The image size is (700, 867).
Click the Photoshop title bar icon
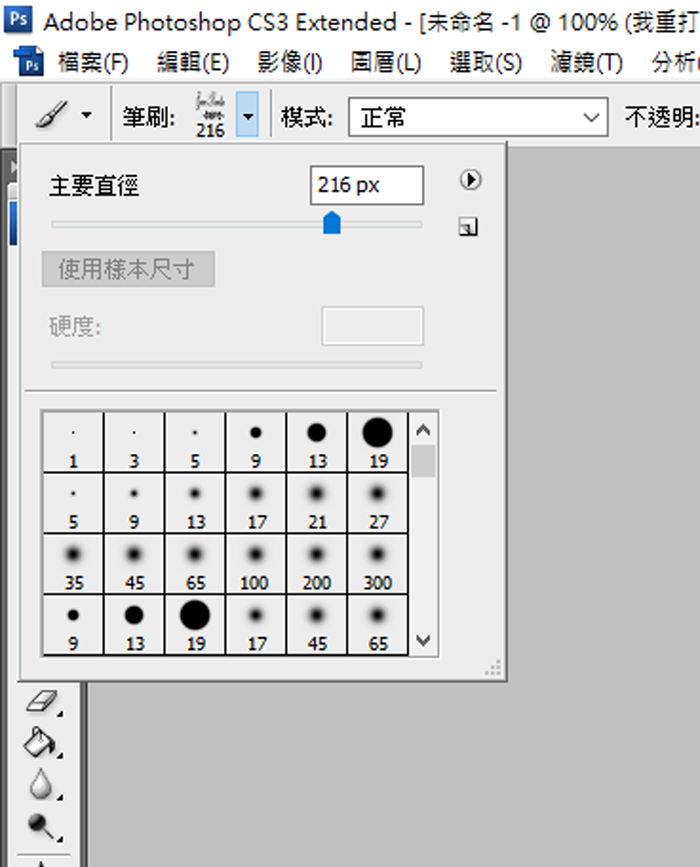[18, 19]
